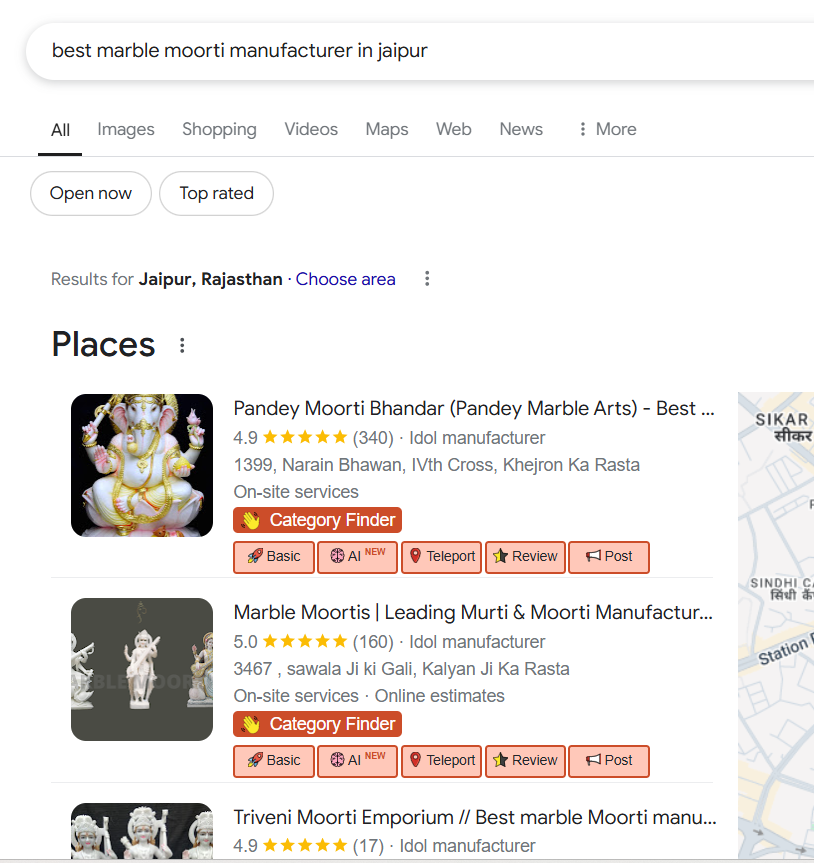Open Pandey Moorti Bhandar listing title
Image resolution: width=814 pixels, height=863 pixels.
[473, 408]
